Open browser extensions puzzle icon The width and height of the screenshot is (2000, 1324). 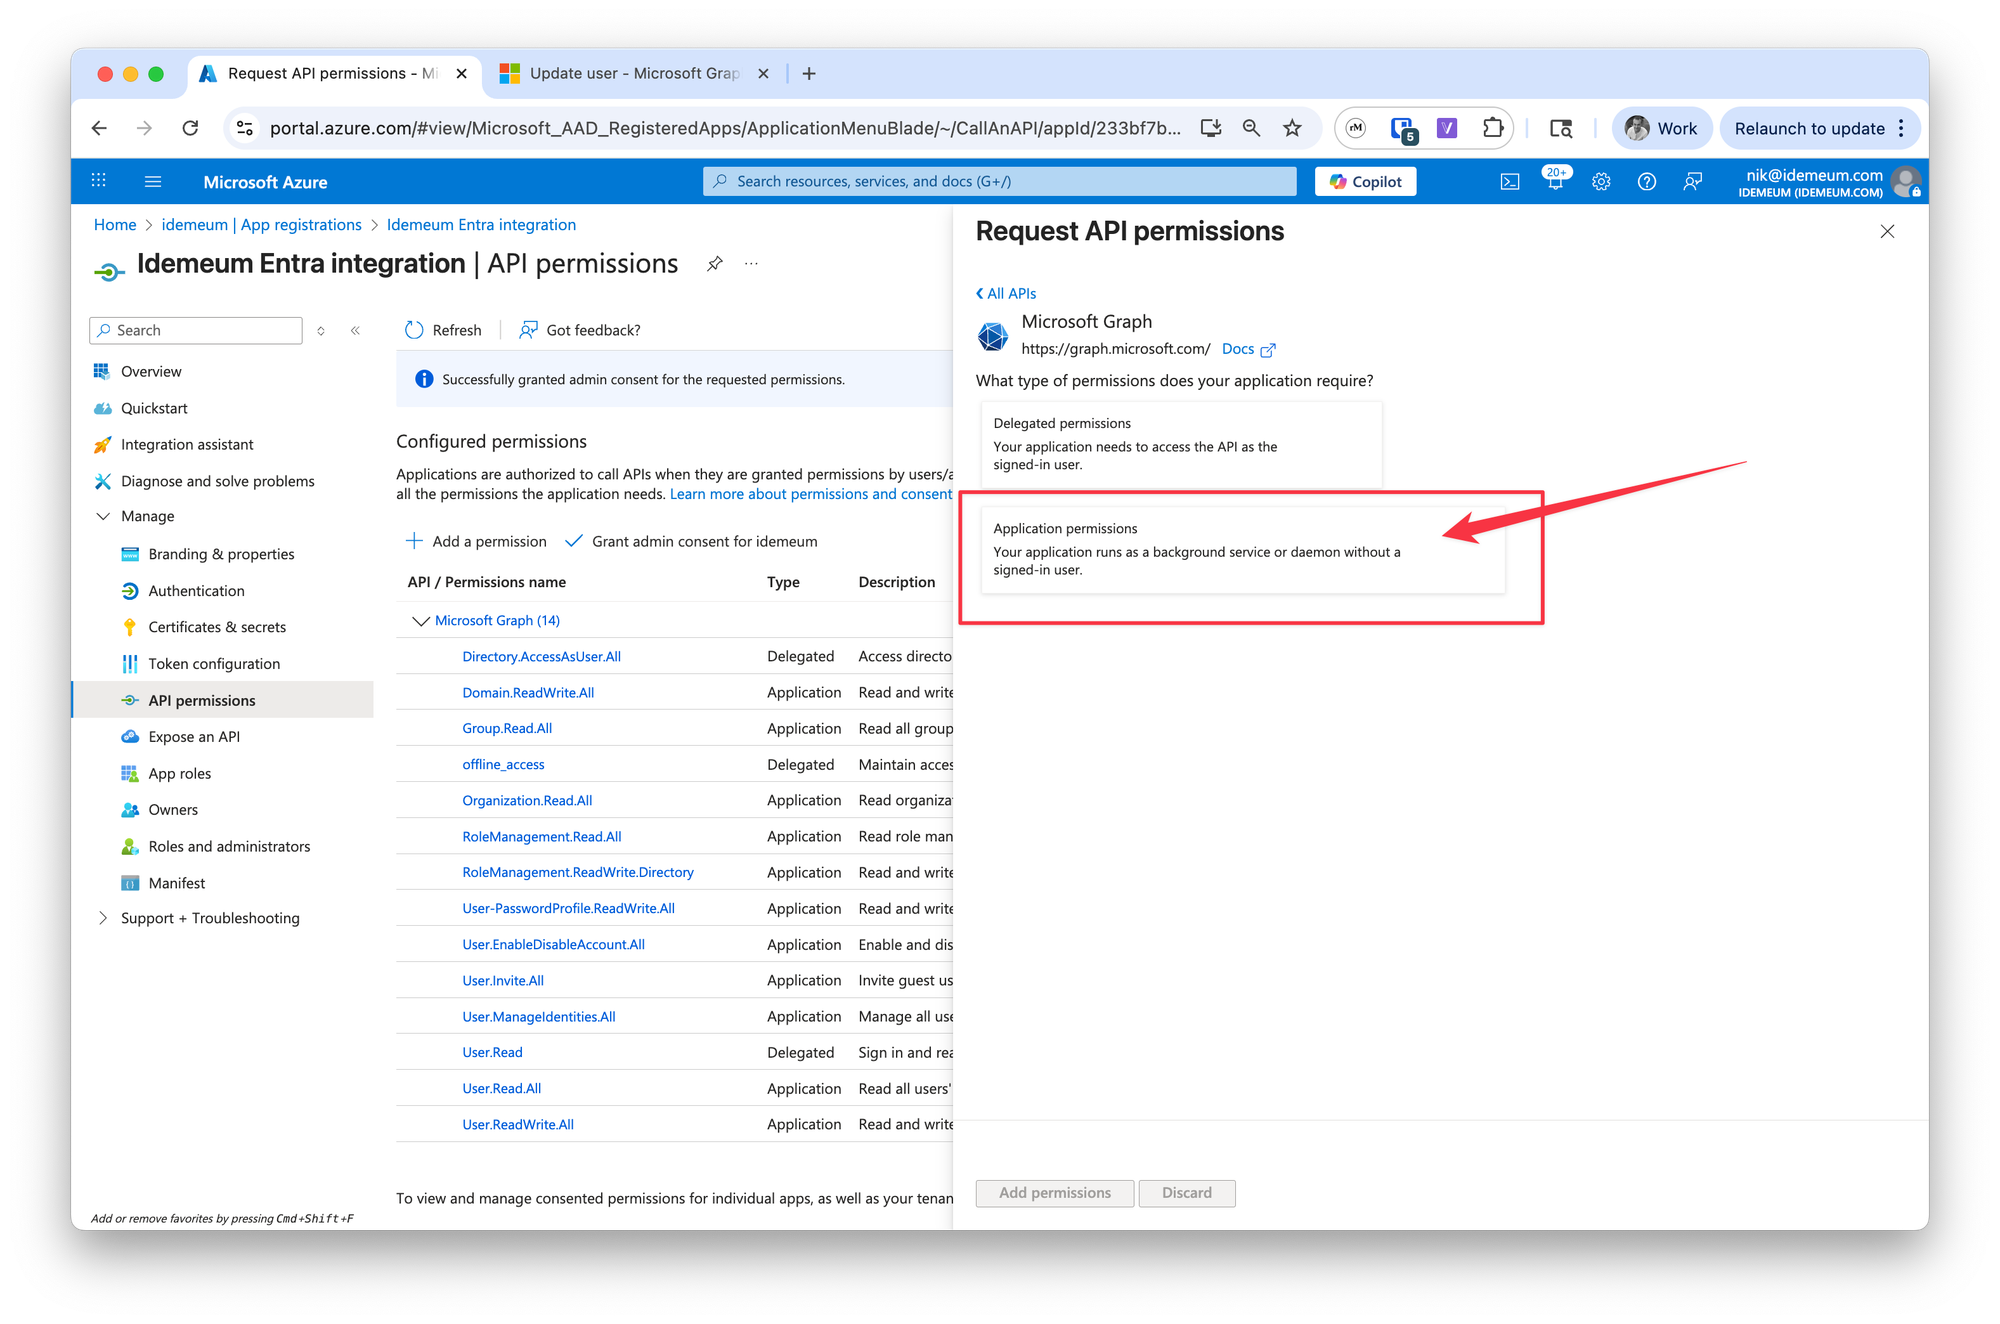click(x=1493, y=128)
